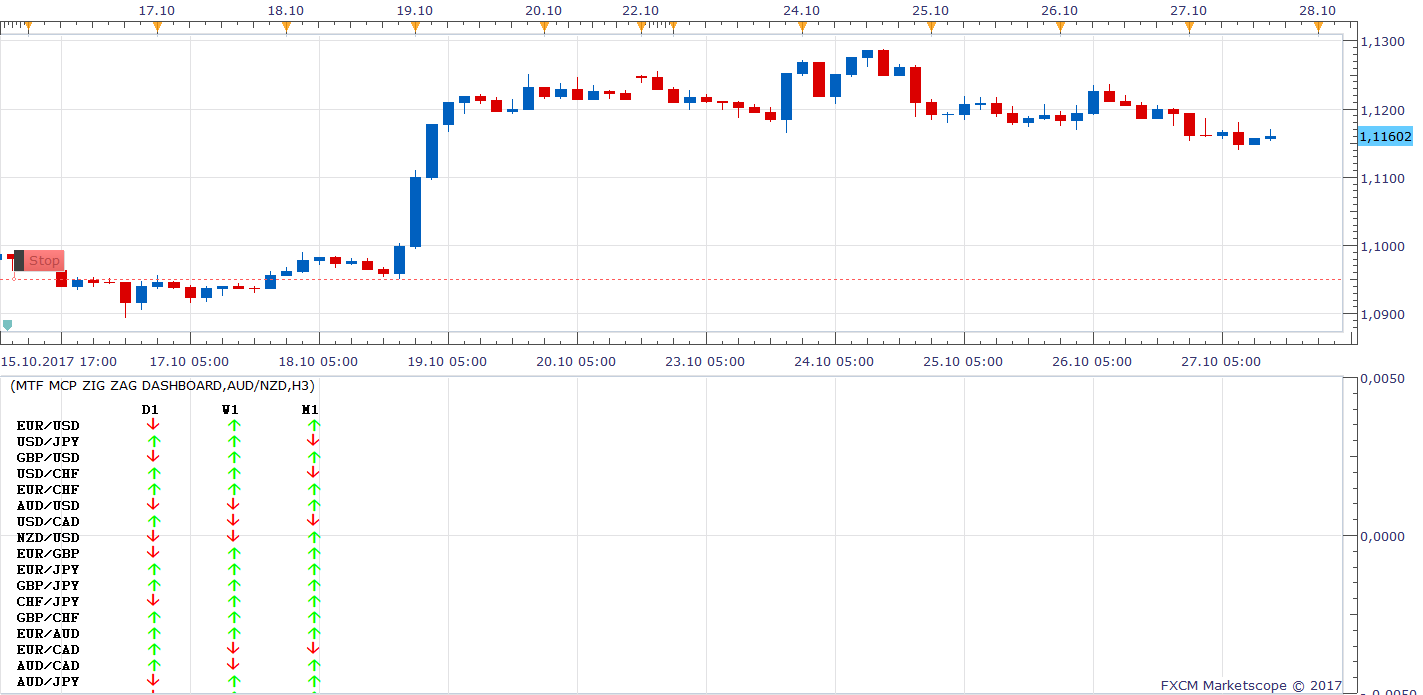Click the orange marker below 20.10

point(544,27)
